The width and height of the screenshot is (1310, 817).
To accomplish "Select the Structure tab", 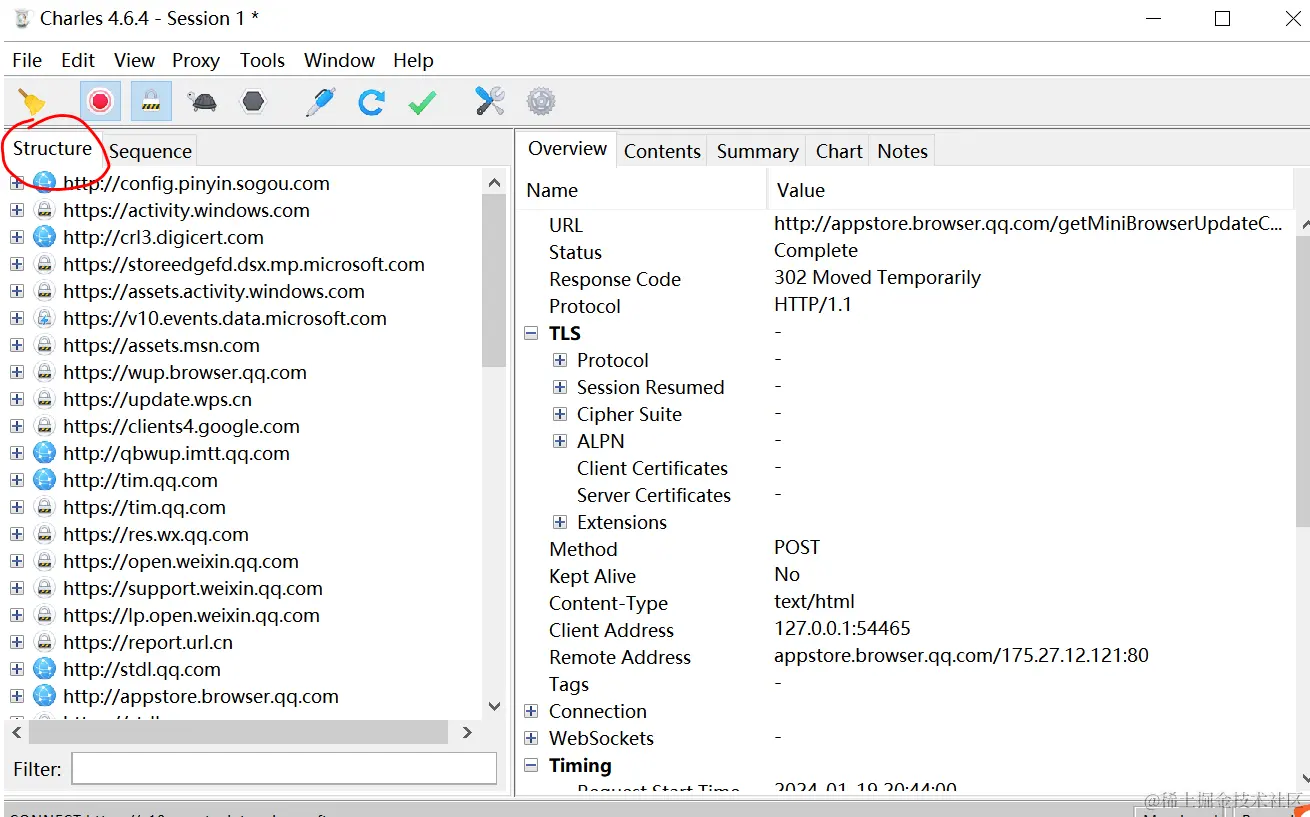I will pos(52,148).
